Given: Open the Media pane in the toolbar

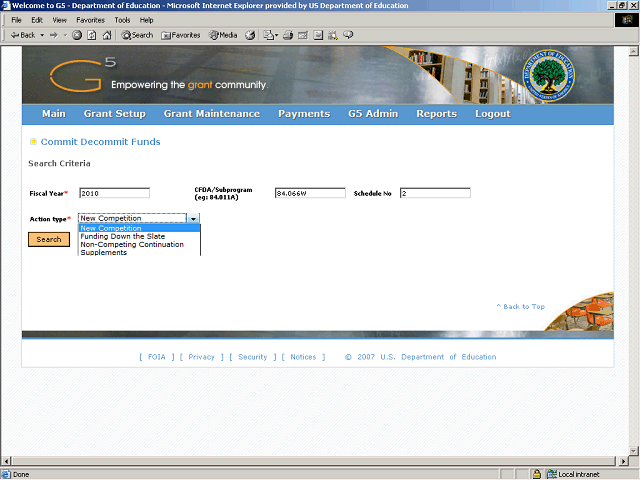Looking at the screenshot, I should click(x=223, y=36).
